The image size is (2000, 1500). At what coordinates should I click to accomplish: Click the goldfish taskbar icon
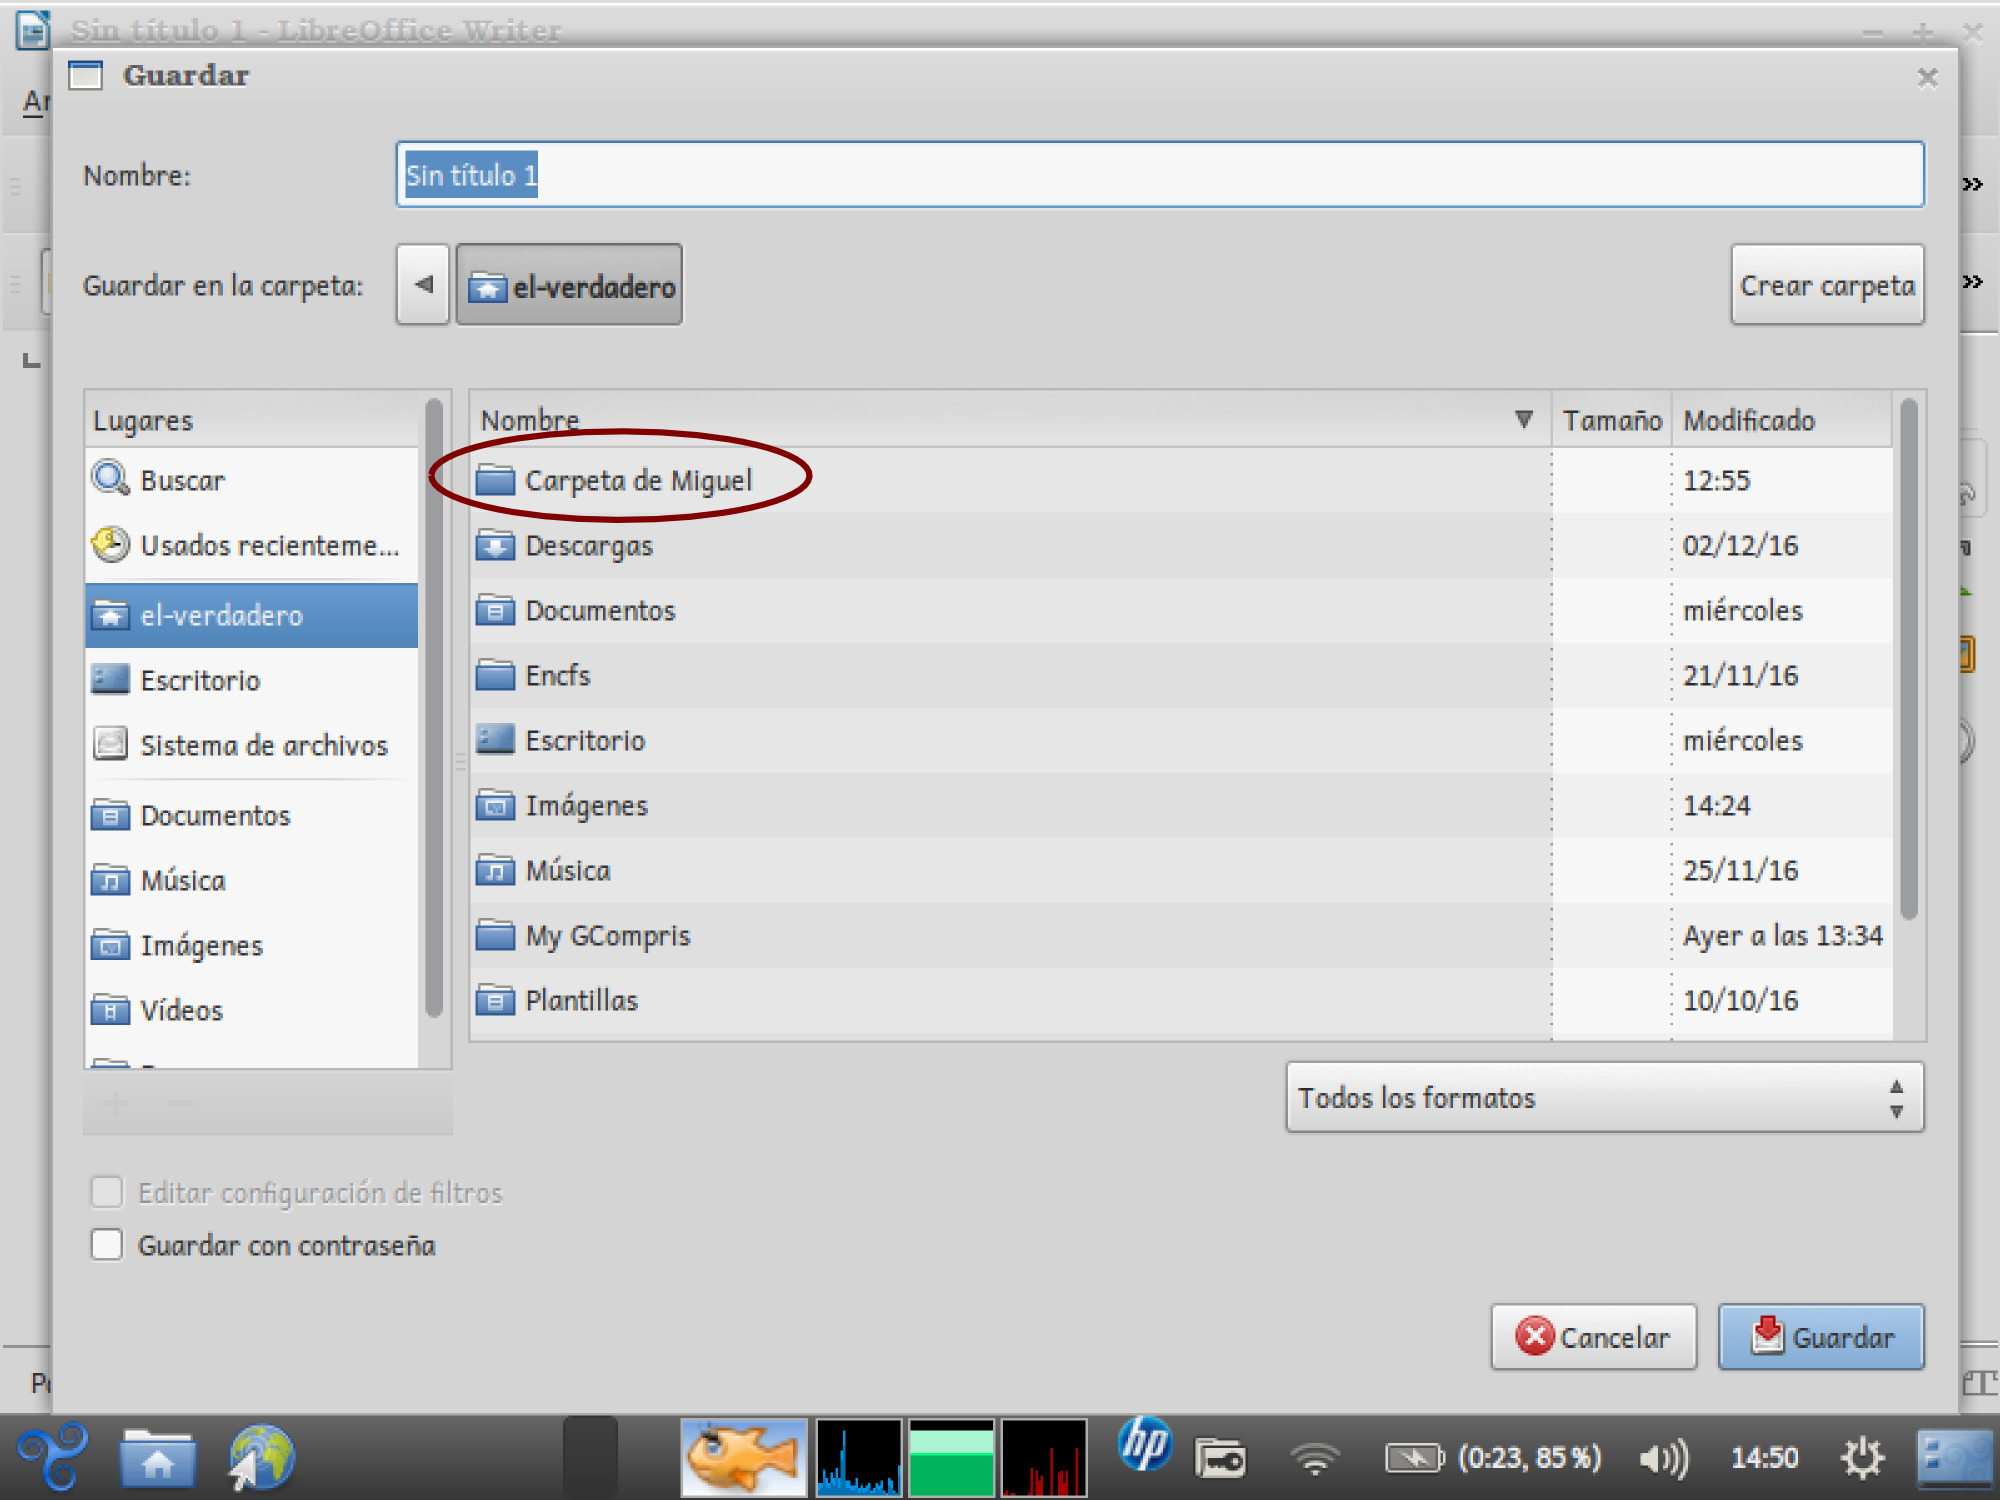pos(744,1457)
